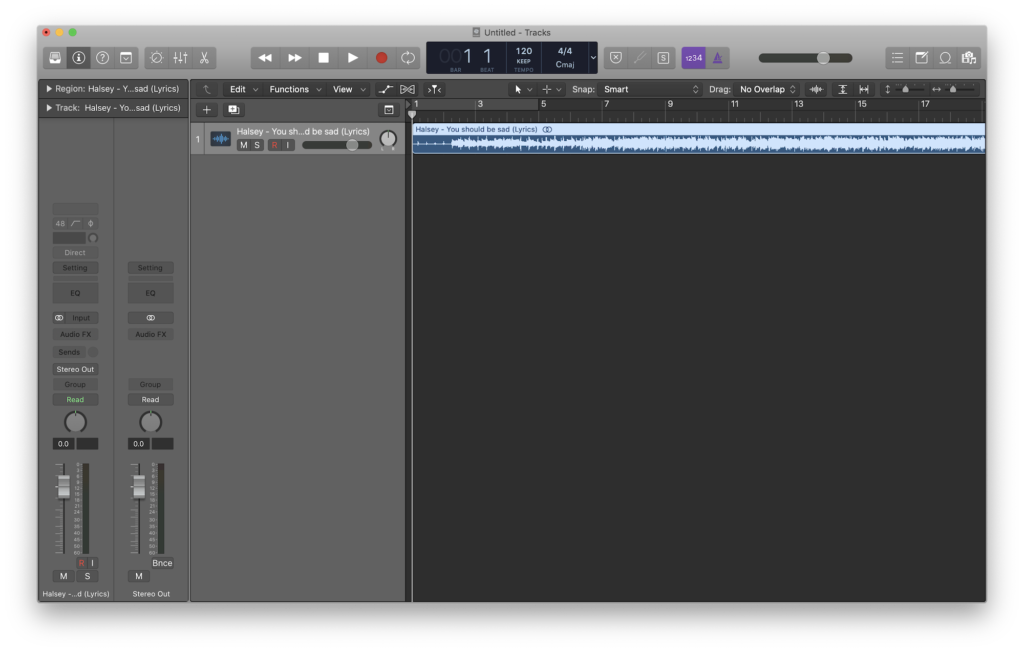1024x652 pixels.
Task: Toggle vertical auto zoom button
Action: [x=842, y=90]
